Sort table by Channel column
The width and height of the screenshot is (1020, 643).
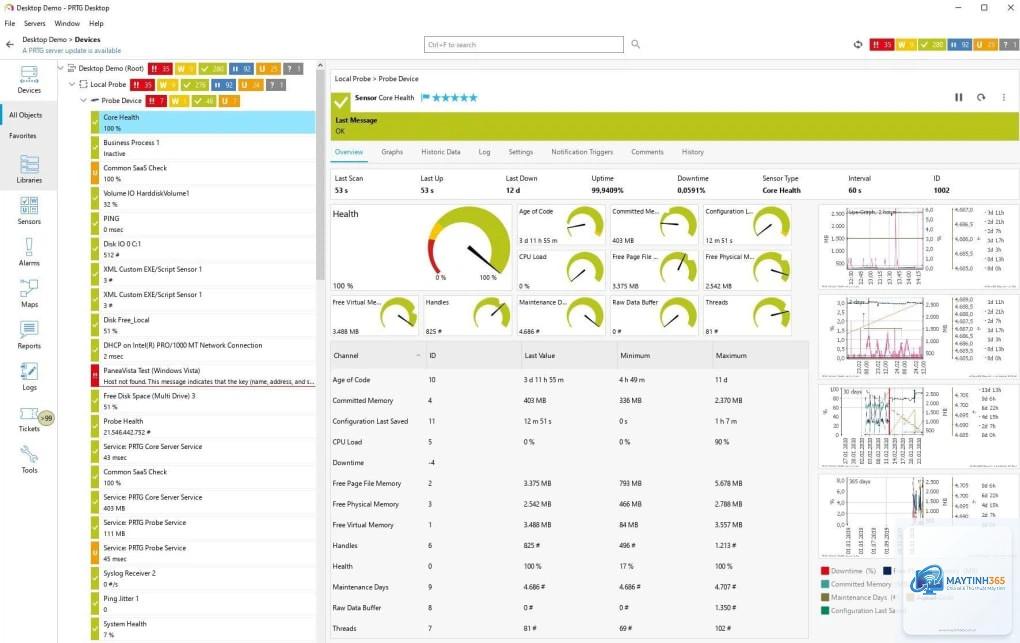pos(377,355)
